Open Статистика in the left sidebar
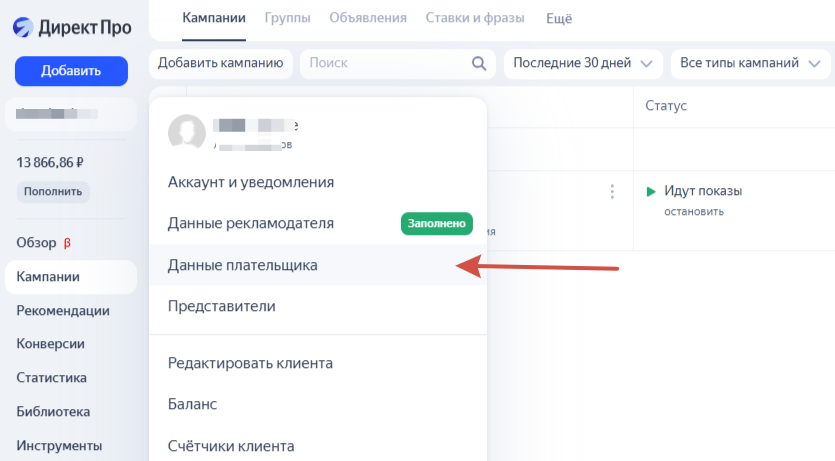 (51, 378)
